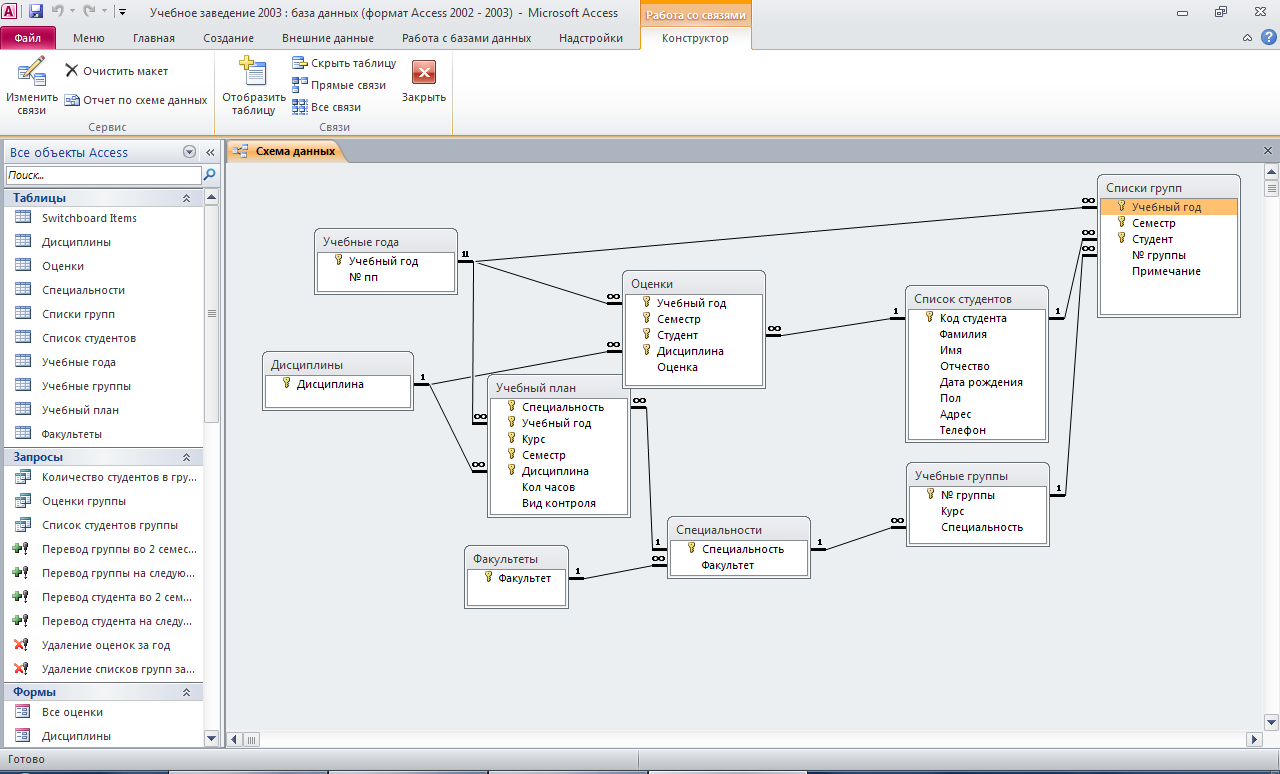Screen dimensions: 1280x774
Task: Switch to the Создание tab
Action: click(228, 38)
